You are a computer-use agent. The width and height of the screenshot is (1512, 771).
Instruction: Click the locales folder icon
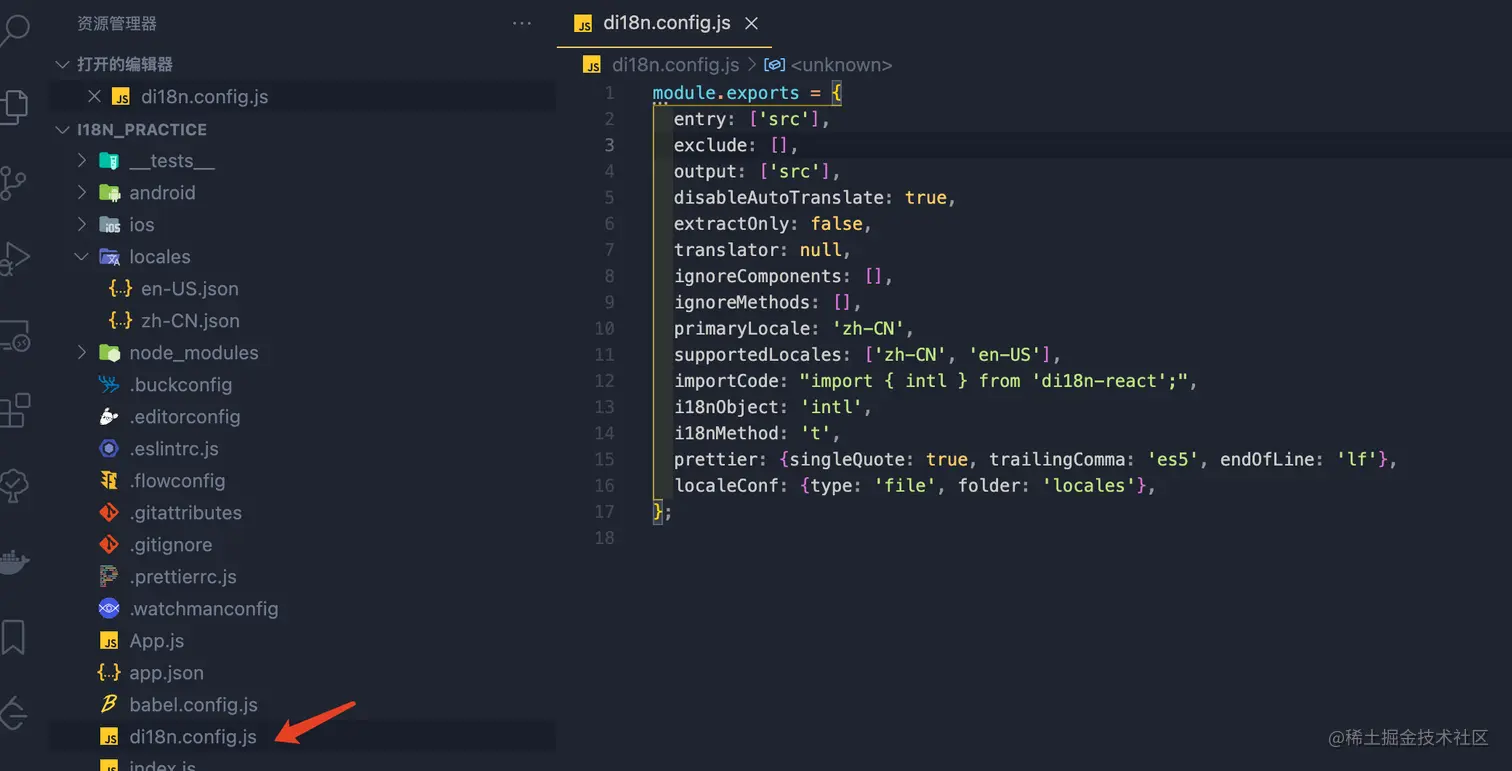pos(110,257)
